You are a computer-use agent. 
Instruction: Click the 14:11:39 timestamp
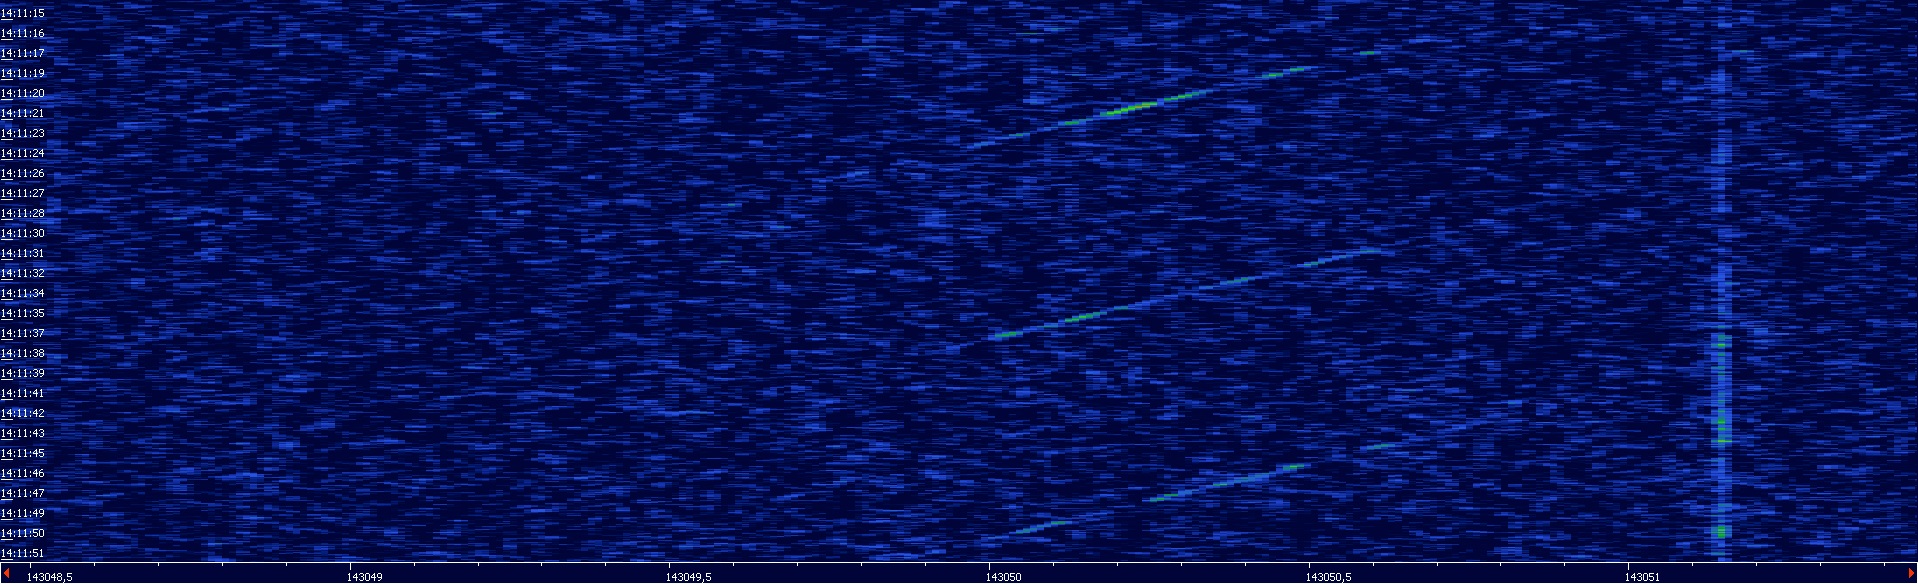(23, 373)
